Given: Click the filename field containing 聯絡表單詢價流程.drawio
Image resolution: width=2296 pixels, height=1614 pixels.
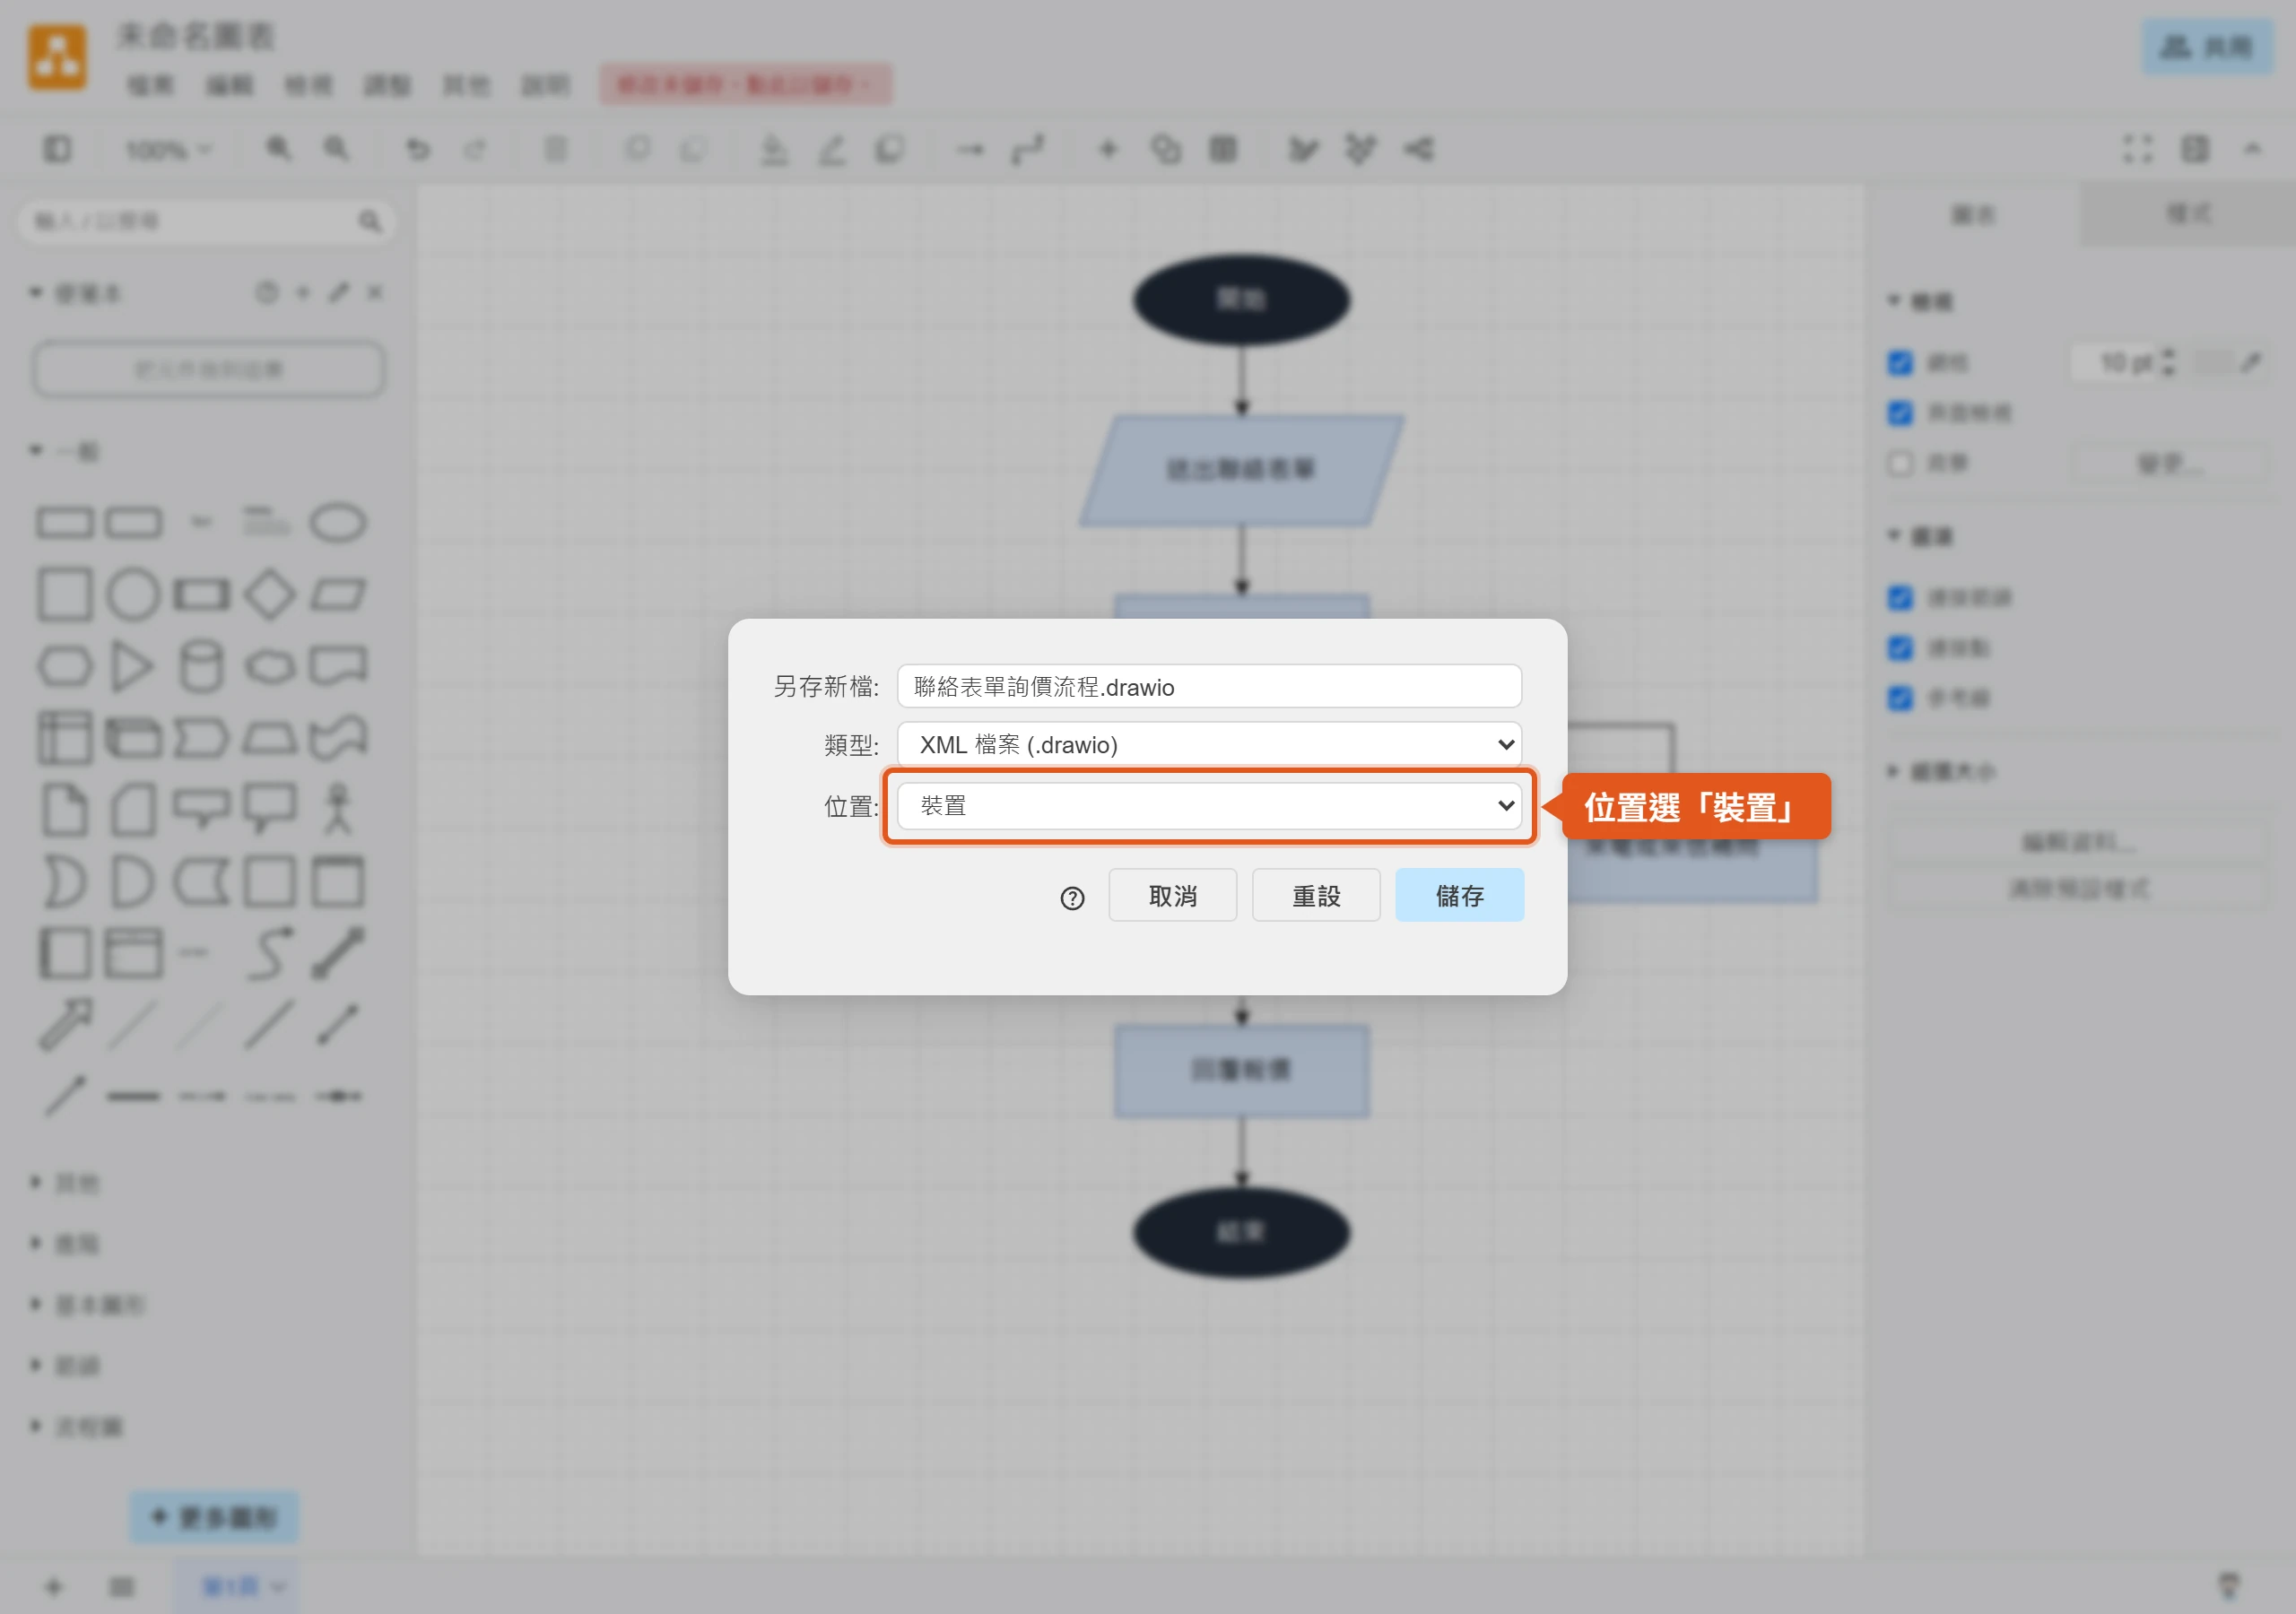Looking at the screenshot, I should tap(1209, 687).
